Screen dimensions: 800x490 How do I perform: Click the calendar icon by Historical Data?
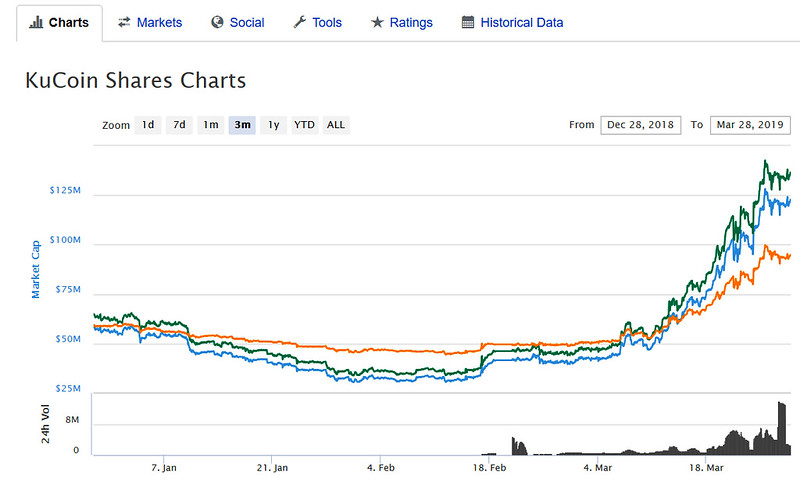(468, 22)
